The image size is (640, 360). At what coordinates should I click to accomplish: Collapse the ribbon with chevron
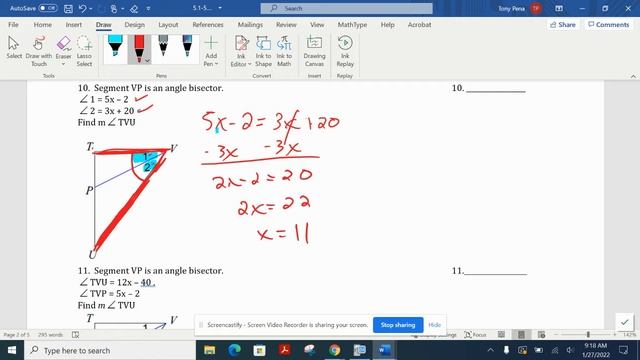633,76
